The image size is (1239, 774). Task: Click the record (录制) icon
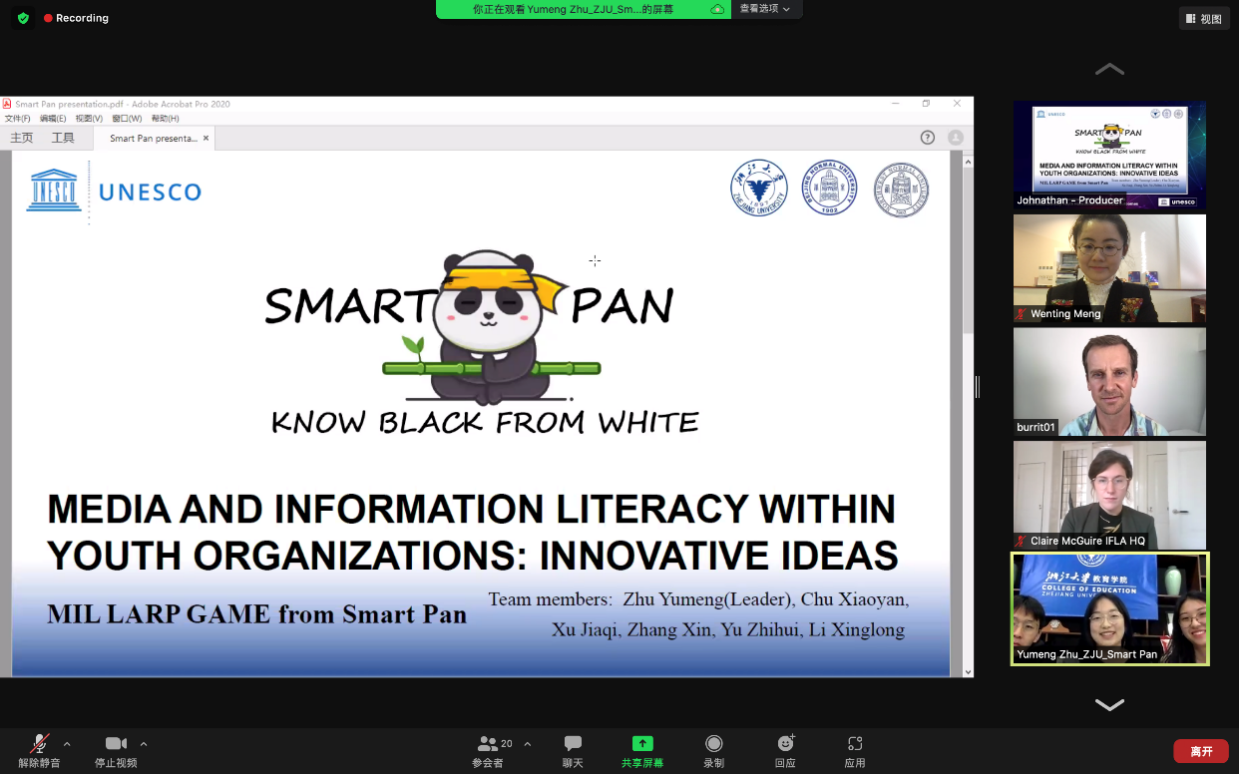pyautogui.click(x=713, y=745)
